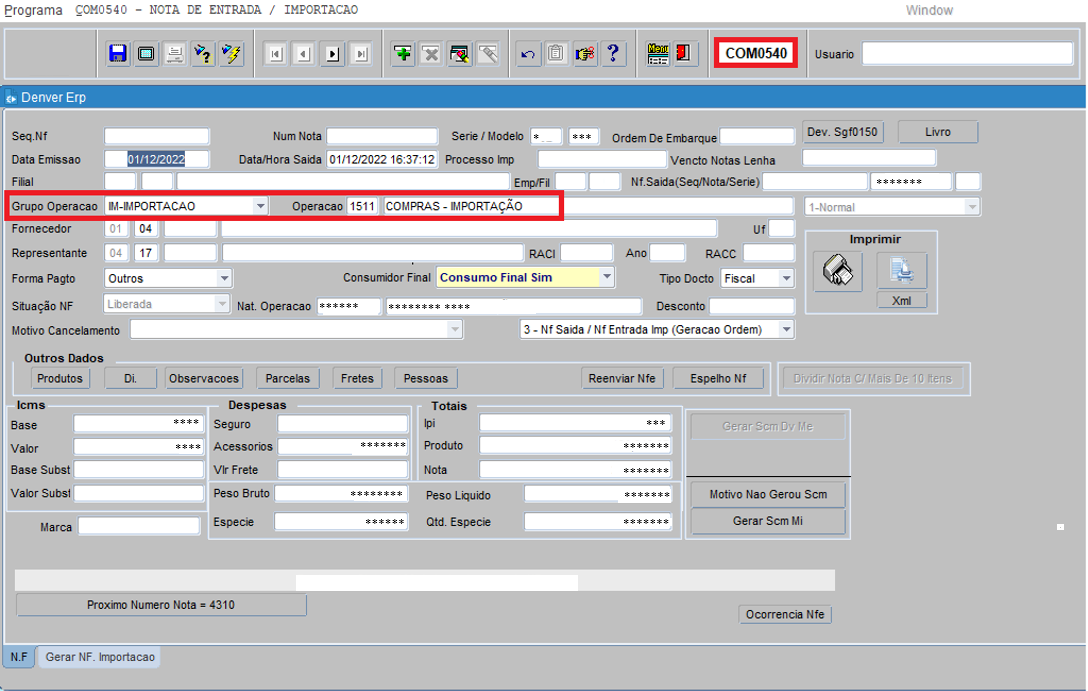Expand the Grupo Operacao dropdown
The image size is (1088, 691).
261,206
